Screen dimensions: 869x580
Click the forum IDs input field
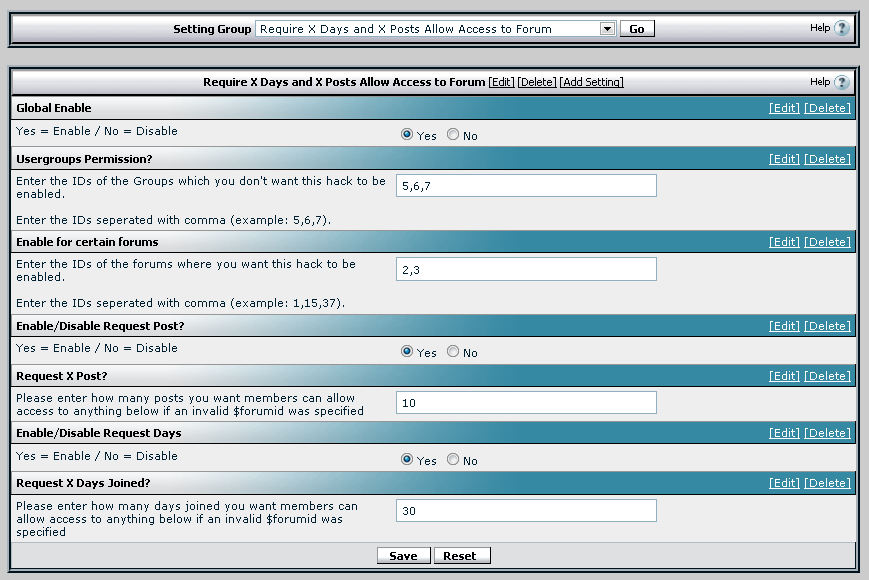(526, 269)
